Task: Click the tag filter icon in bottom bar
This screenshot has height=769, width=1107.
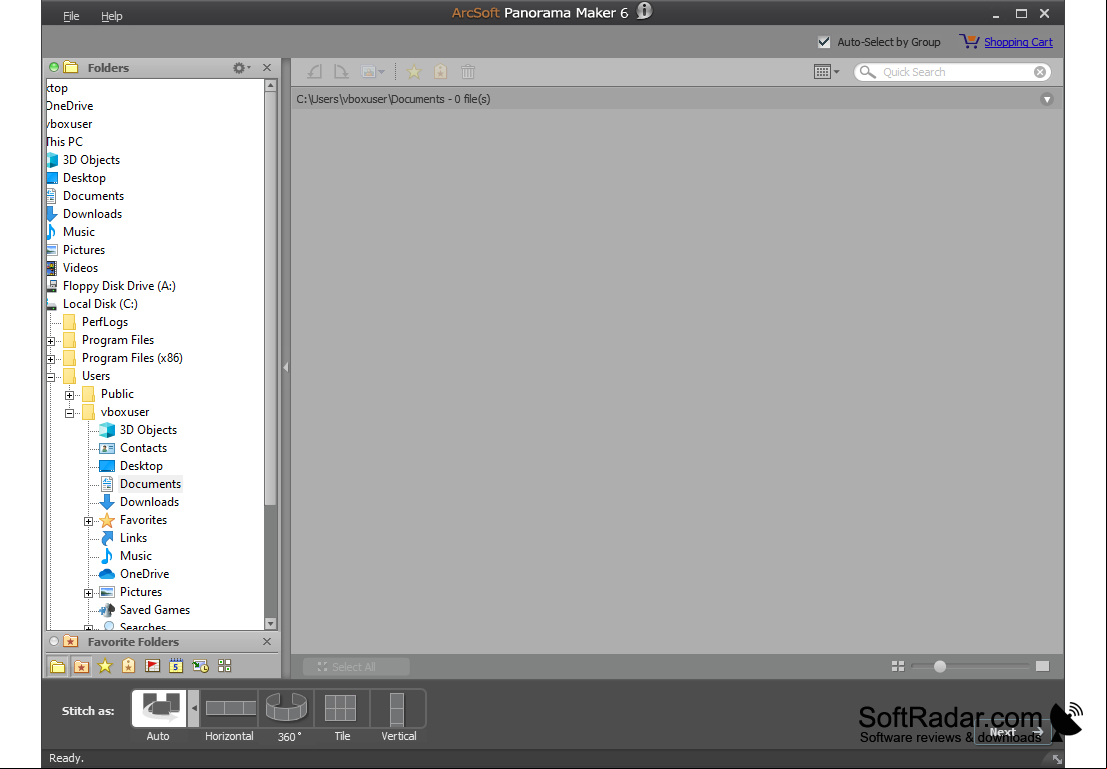Action: coord(128,666)
